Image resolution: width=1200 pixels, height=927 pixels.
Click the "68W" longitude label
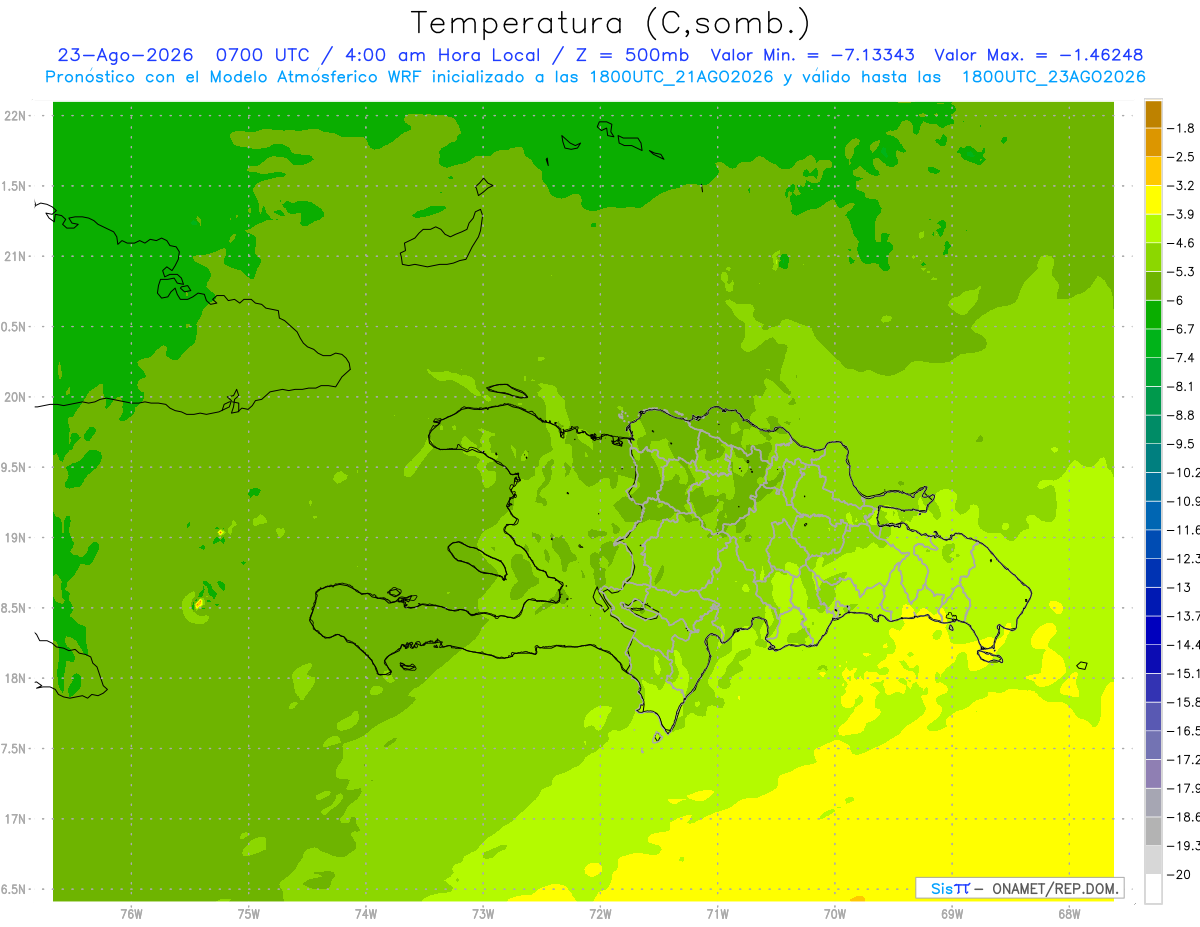(1069, 914)
